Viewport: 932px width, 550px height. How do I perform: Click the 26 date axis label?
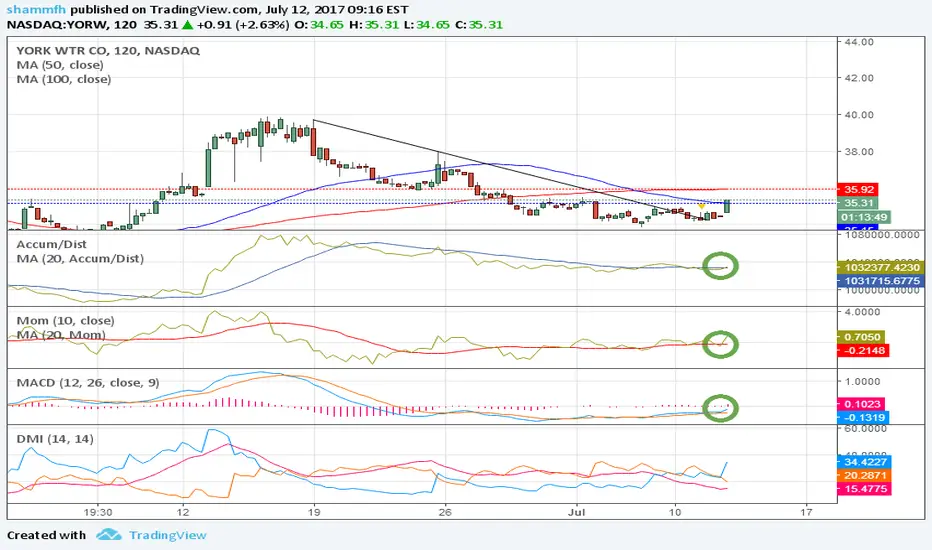point(445,512)
